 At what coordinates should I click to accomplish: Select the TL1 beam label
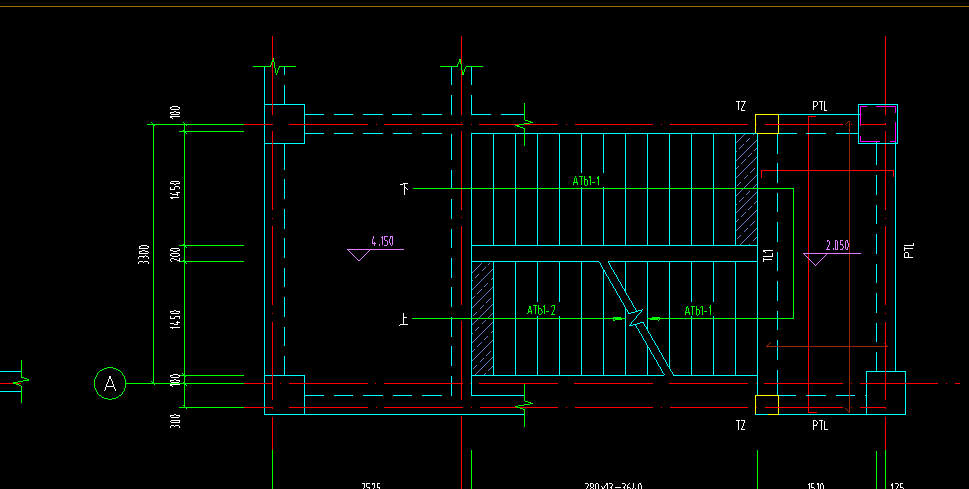point(768,255)
